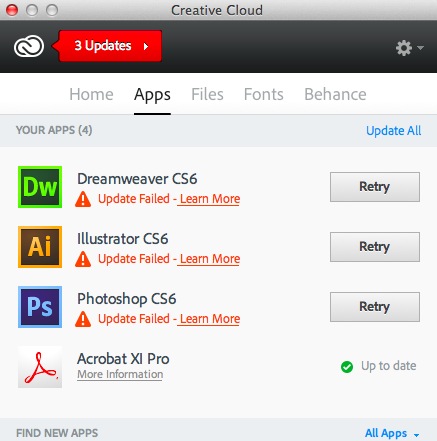The image size is (437, 441).
Task: Click the YOUR APPS (4) heading
Action: pos(54,130)
